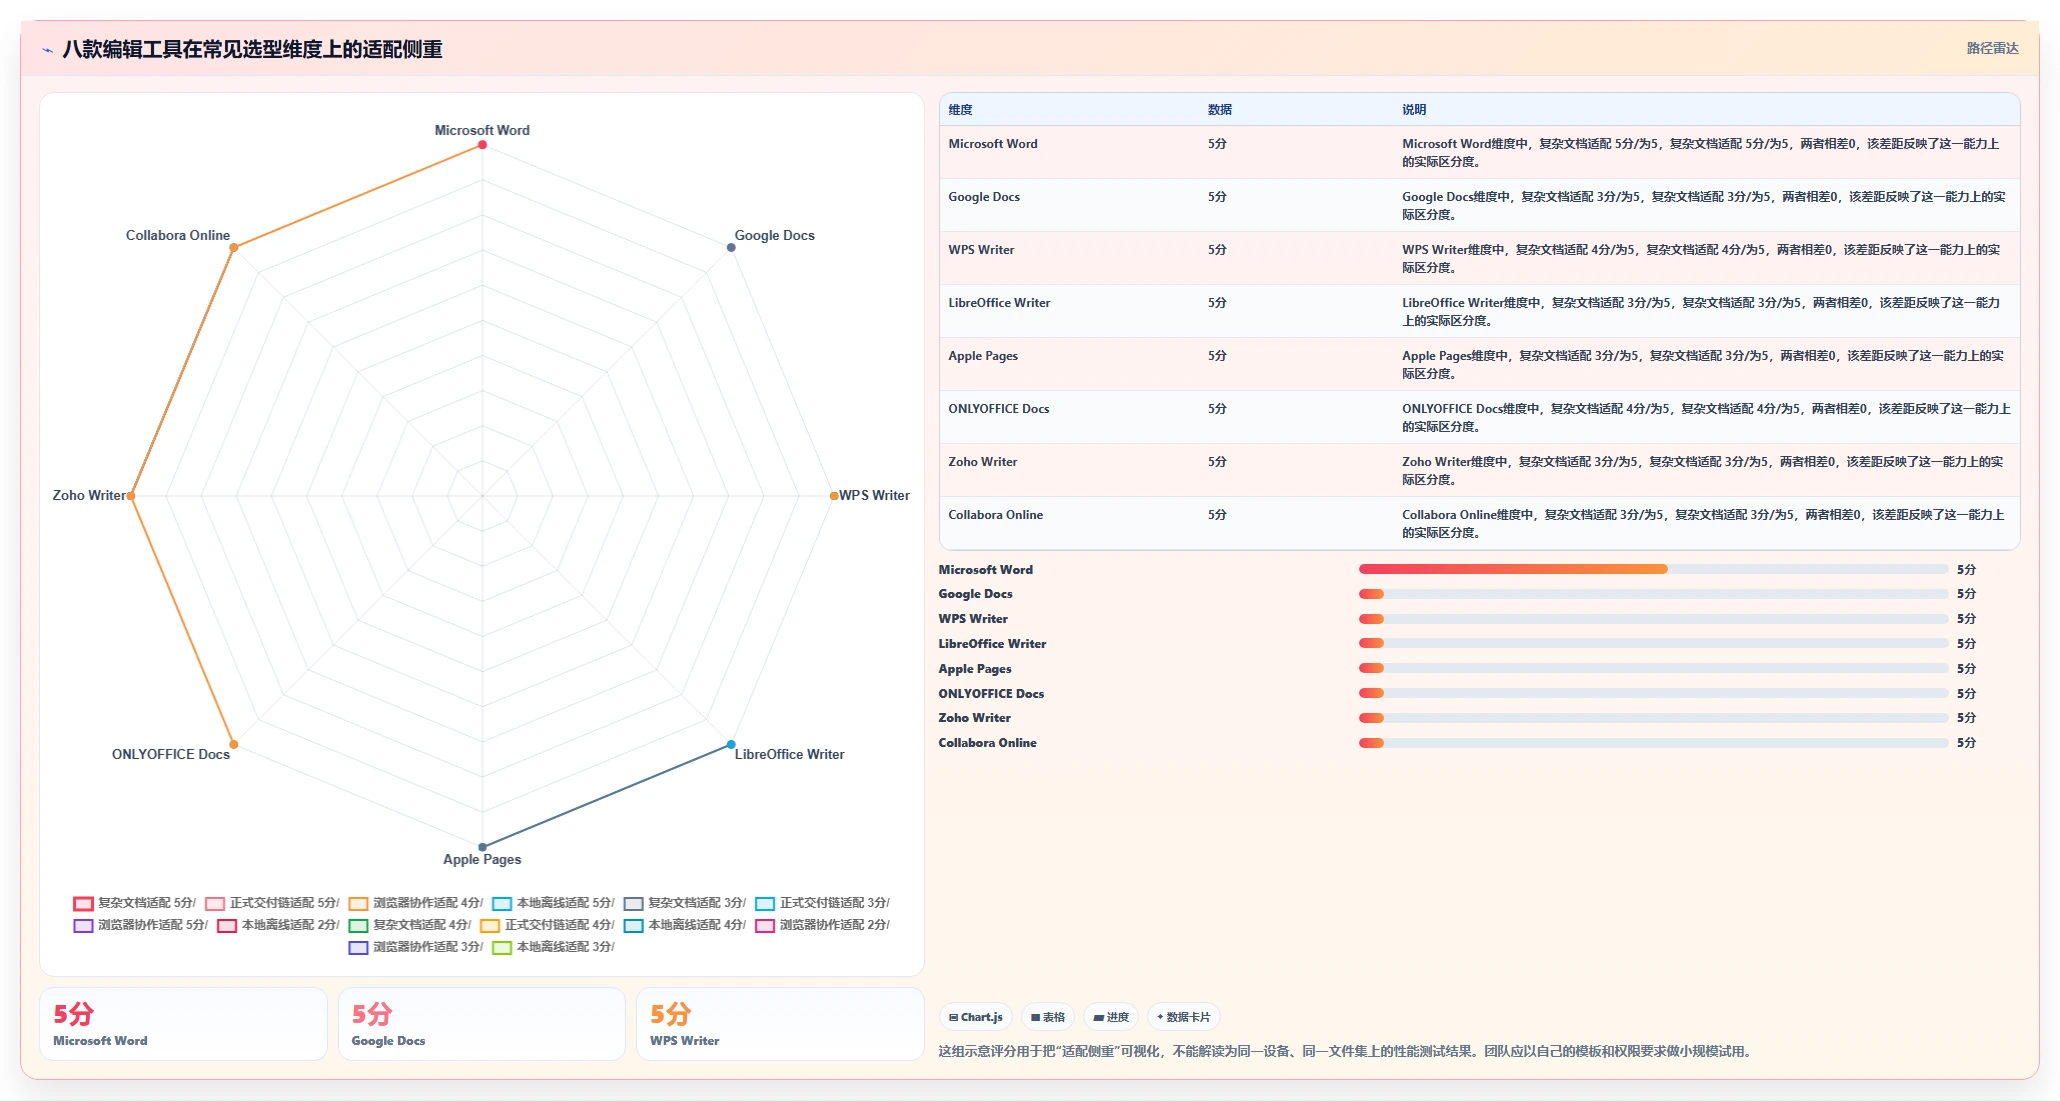Click the ONLYOFFICE Docs radar data point
Screen dimensions: 2060x1101
coord(233,744)
